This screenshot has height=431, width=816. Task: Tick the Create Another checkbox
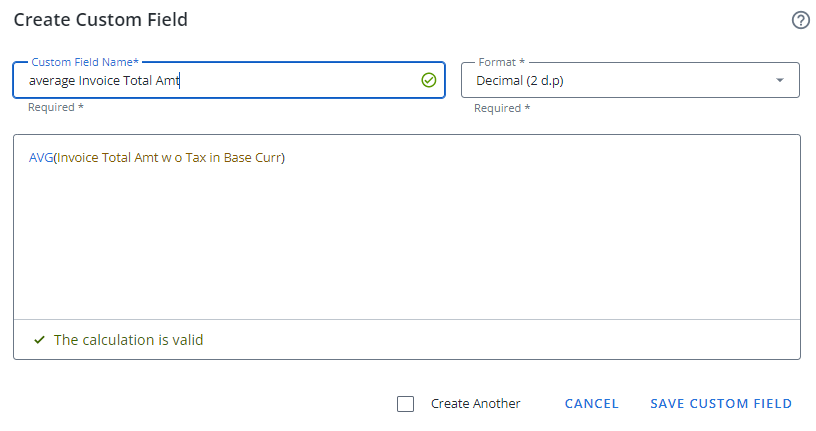pos(405,404)
